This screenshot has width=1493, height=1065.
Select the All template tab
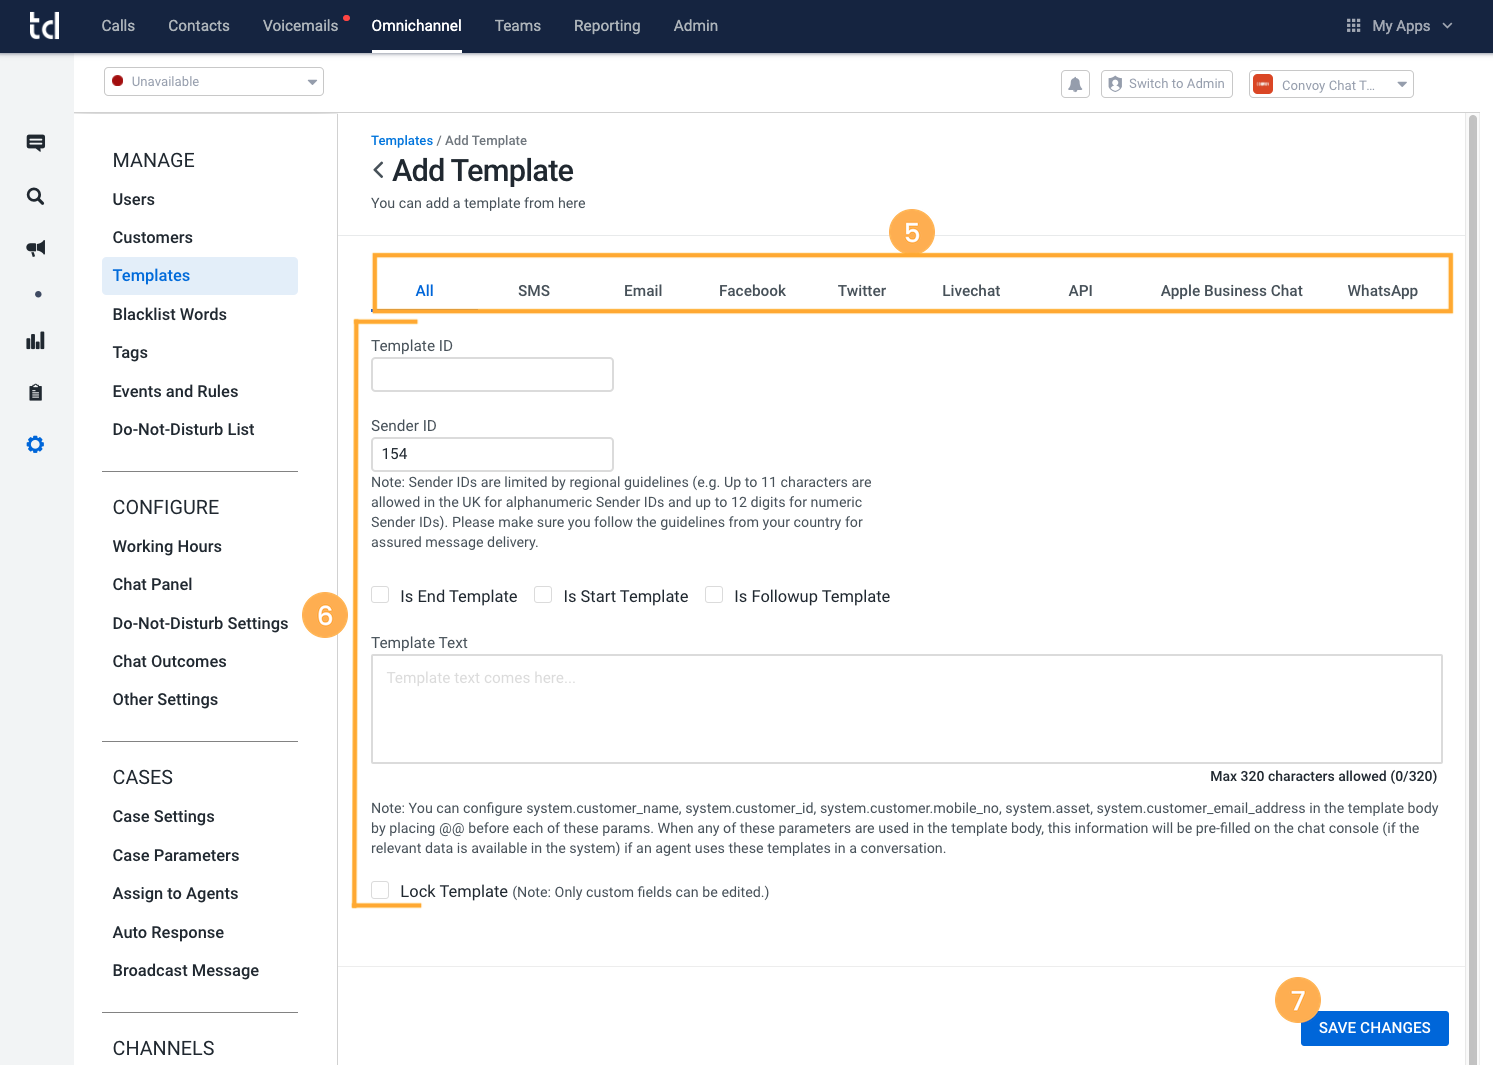click(x=425, y=291)
